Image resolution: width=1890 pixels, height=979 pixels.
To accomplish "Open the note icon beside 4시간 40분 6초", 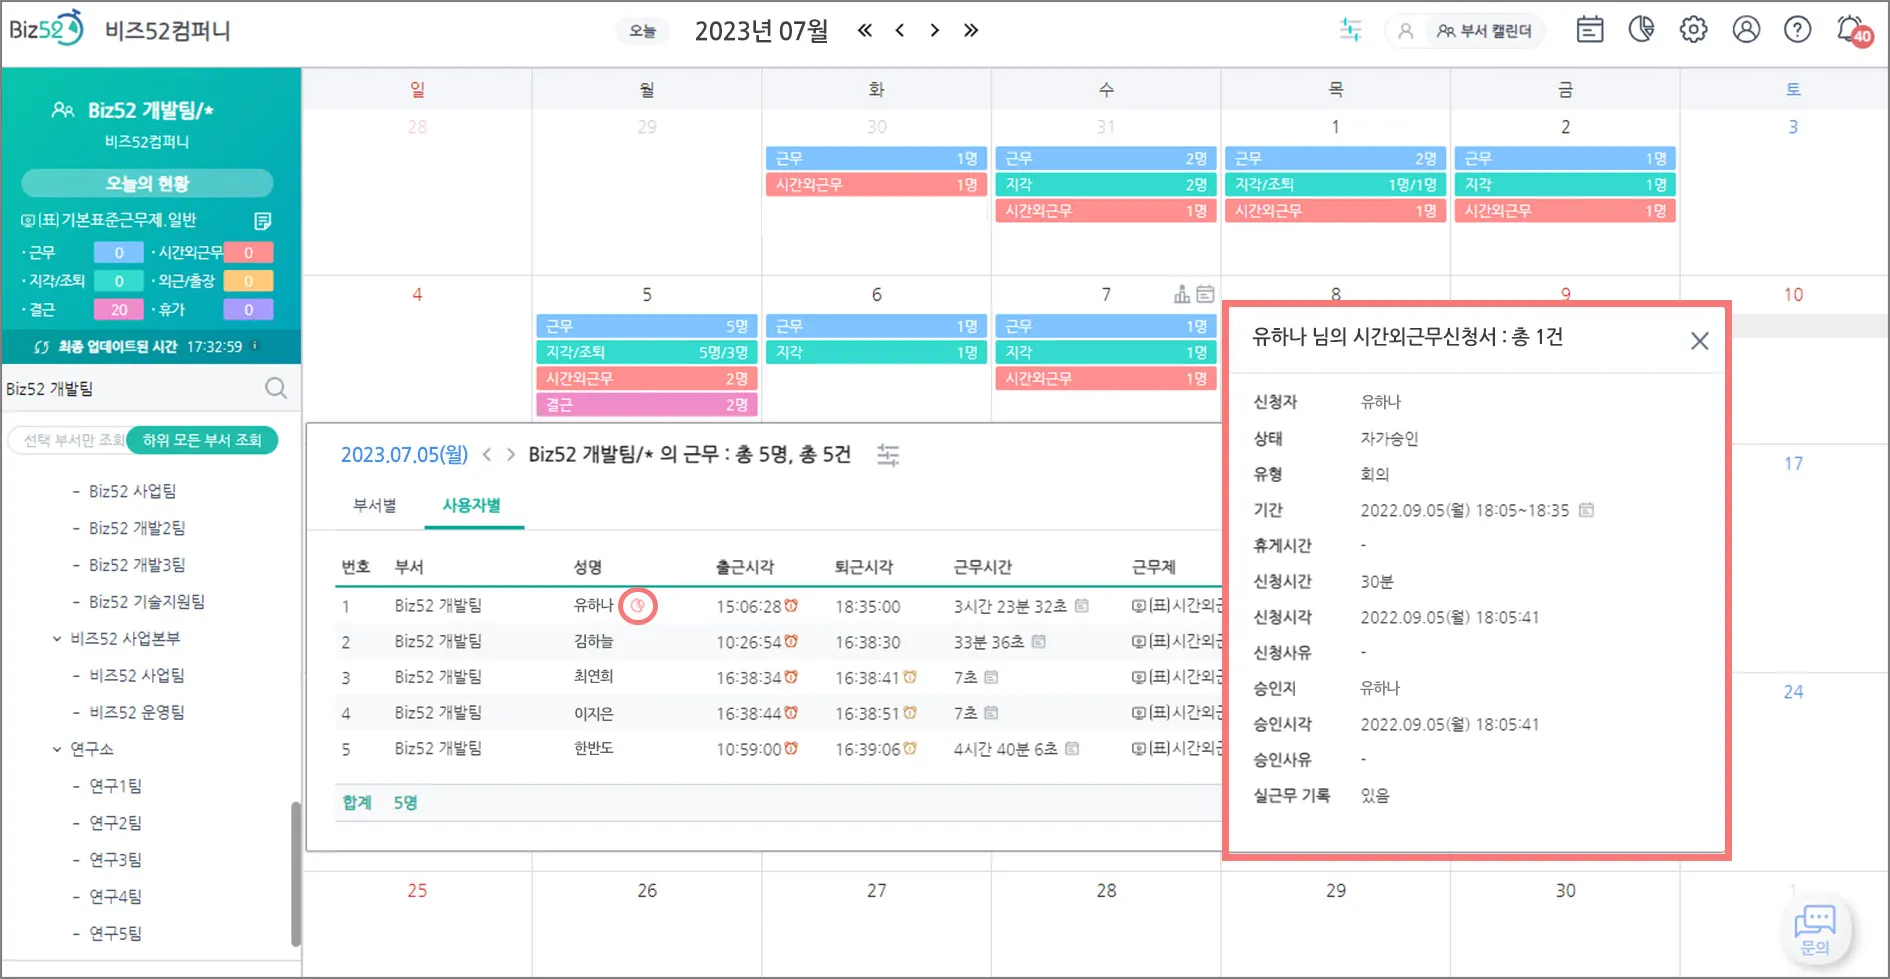I will (x=1072, y=748).
